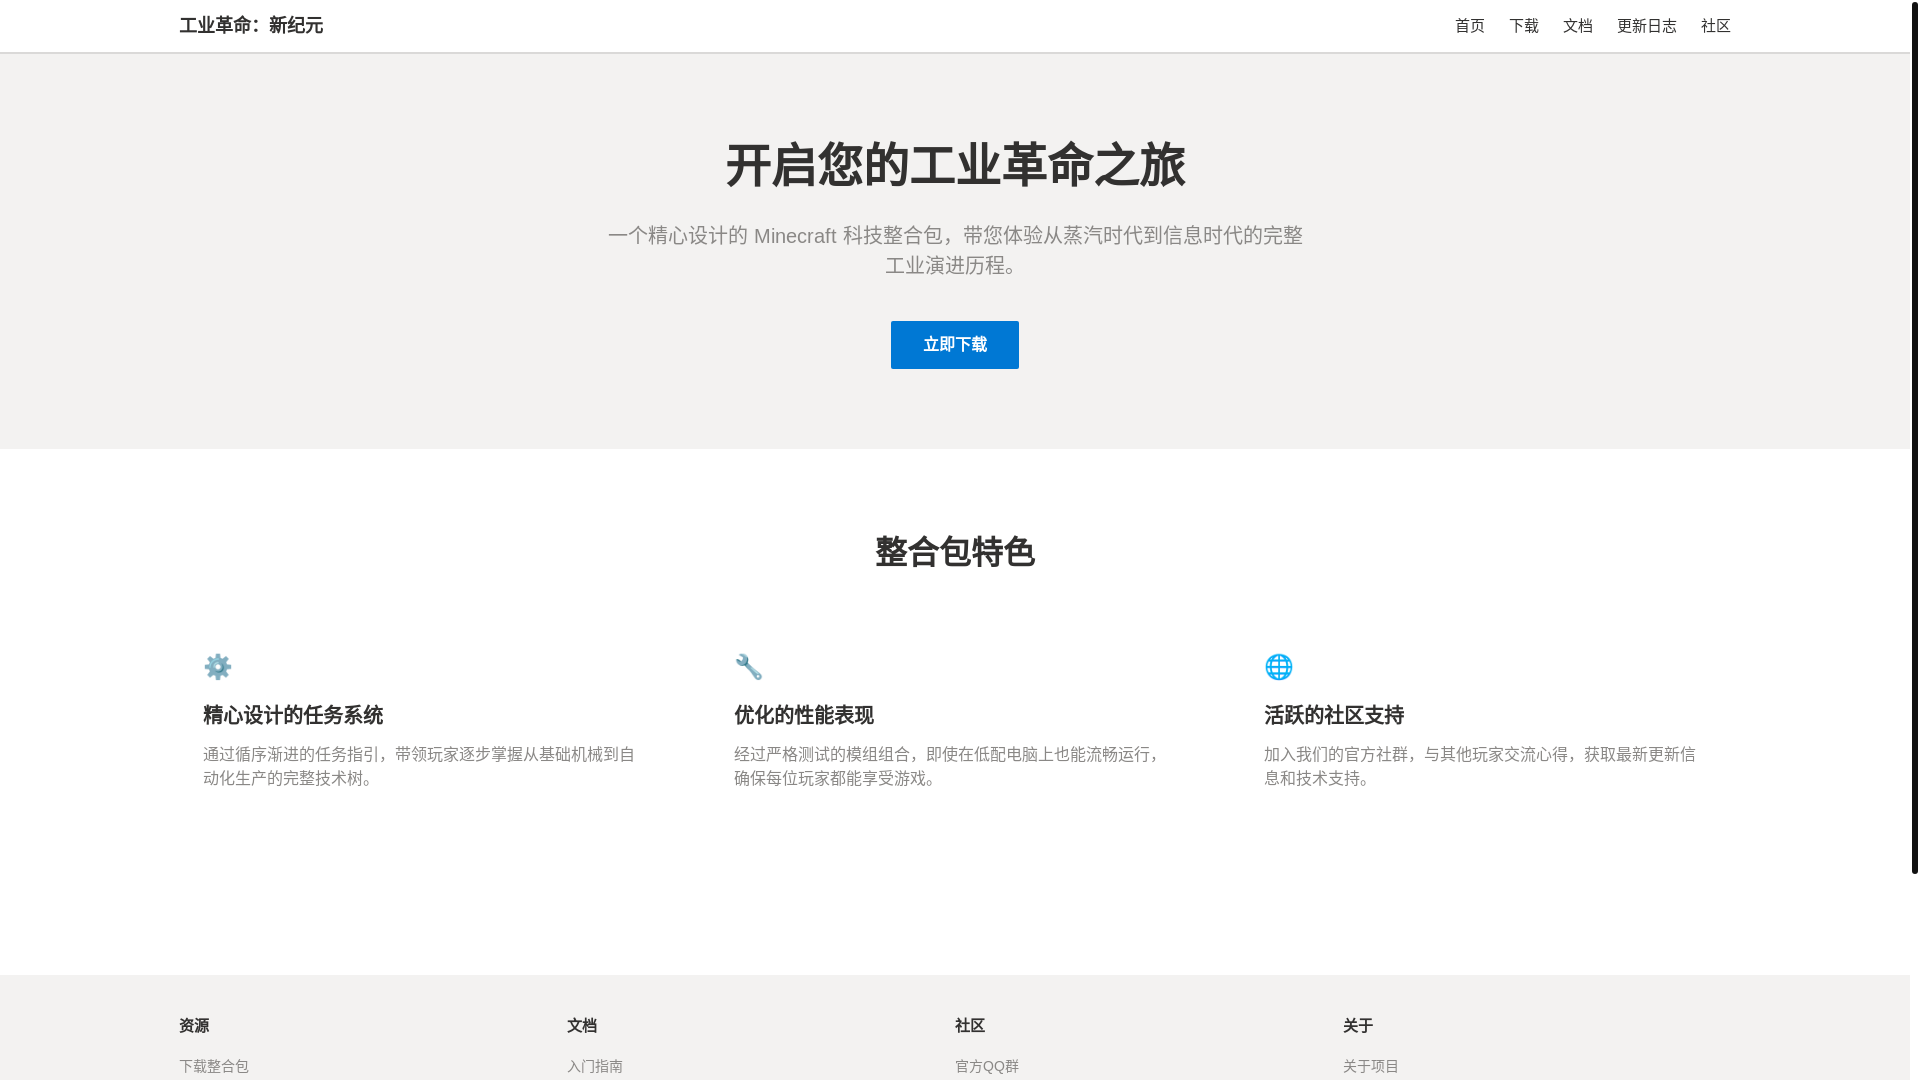Open the 下载整合包 footer link
This screenshot has width=1920, height=1080.
(x=214, y=1066)
